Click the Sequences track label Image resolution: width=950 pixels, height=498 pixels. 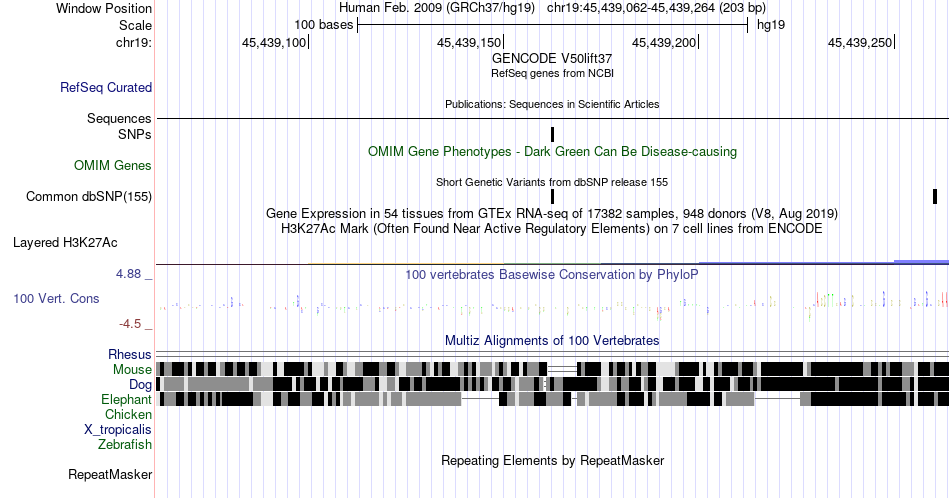point(119,119)
